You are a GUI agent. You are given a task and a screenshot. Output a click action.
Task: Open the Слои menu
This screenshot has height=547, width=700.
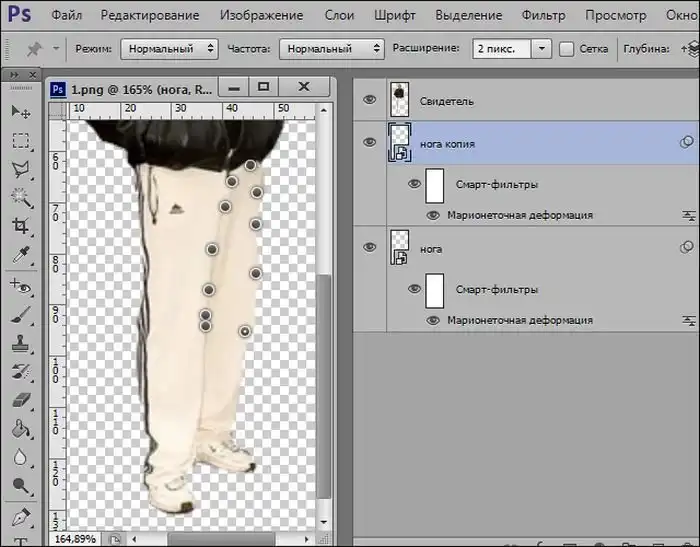pyautogui.click(x=337, y=15)
